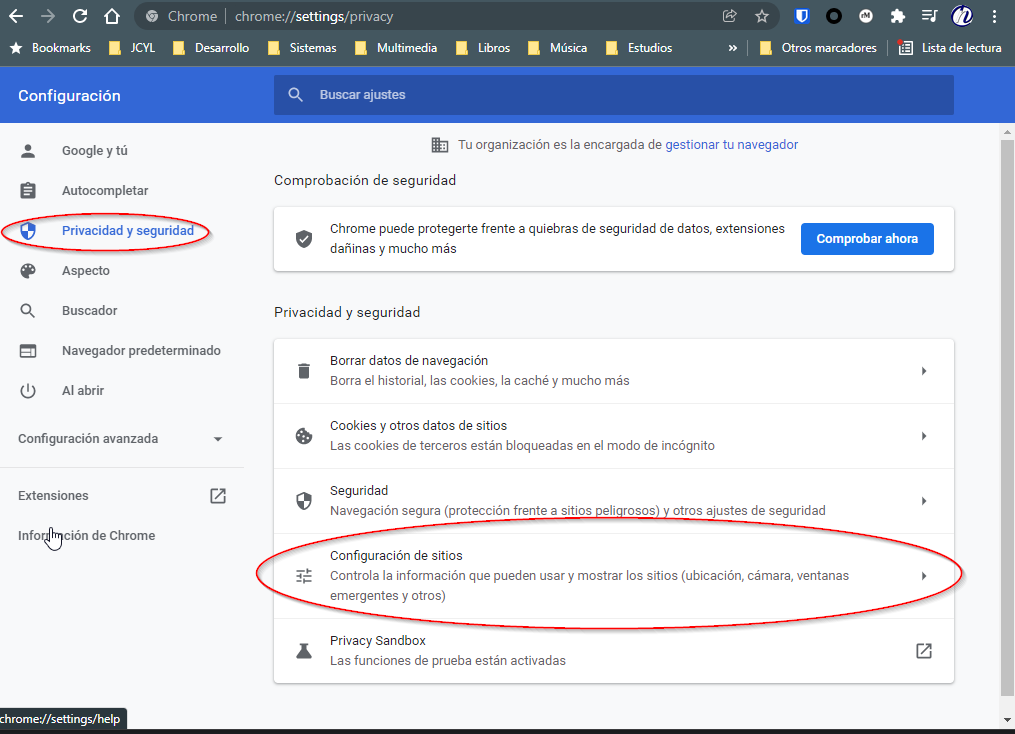Viewport: 1015px width, 734px height.
Task: Open Cookies y otros datos de sitios
Action: pos(614,436)
